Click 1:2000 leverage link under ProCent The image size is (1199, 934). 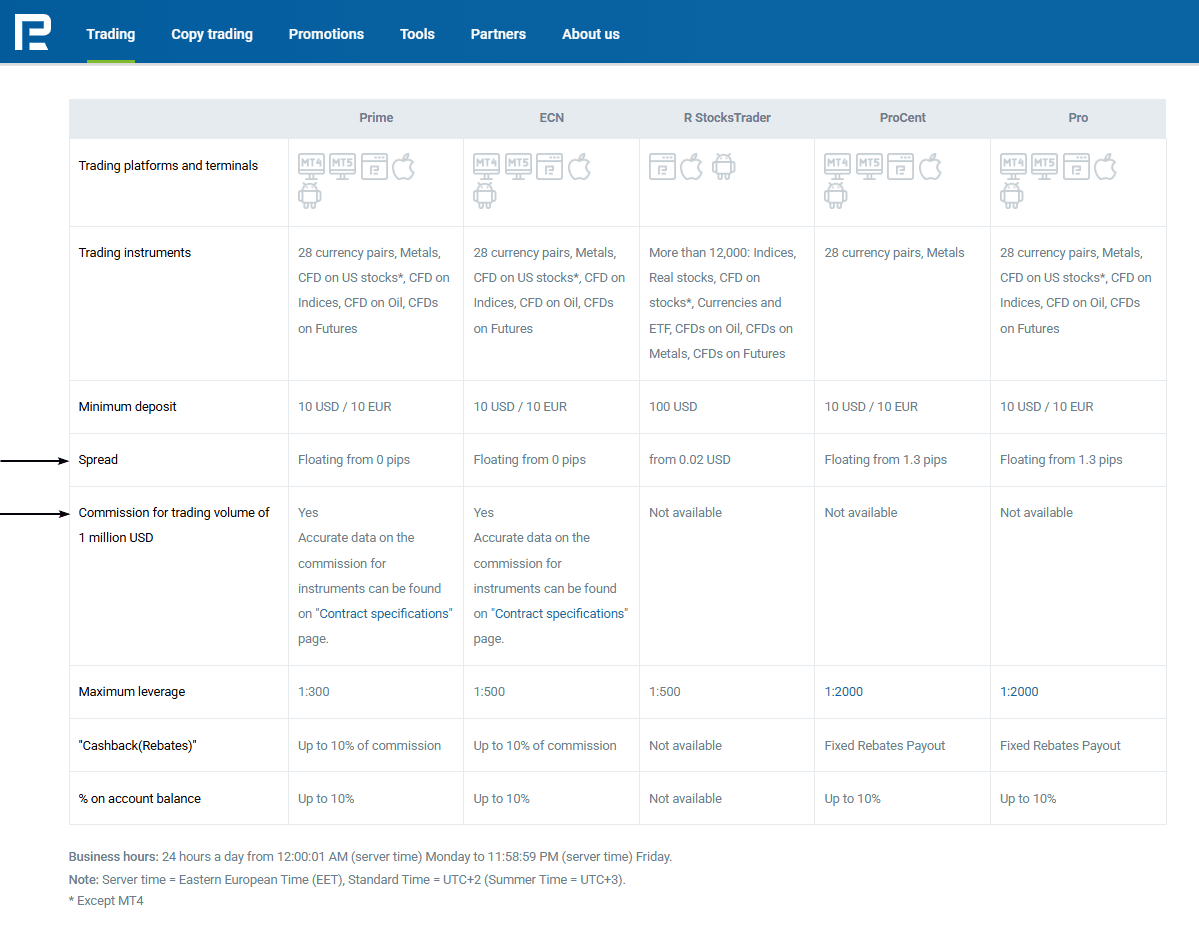click(843, 692)
